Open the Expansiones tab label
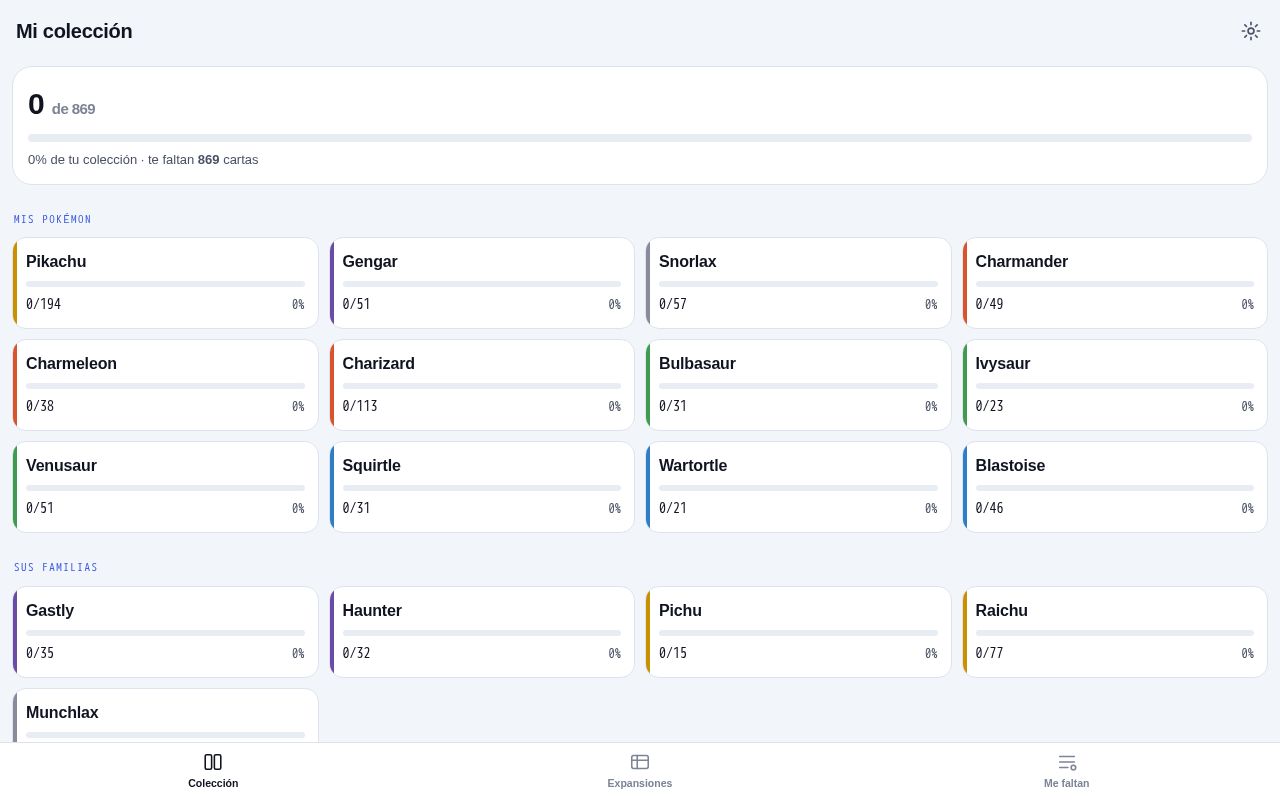The width and height of the screenshot is (1280, 800). (x=640, y=783)
